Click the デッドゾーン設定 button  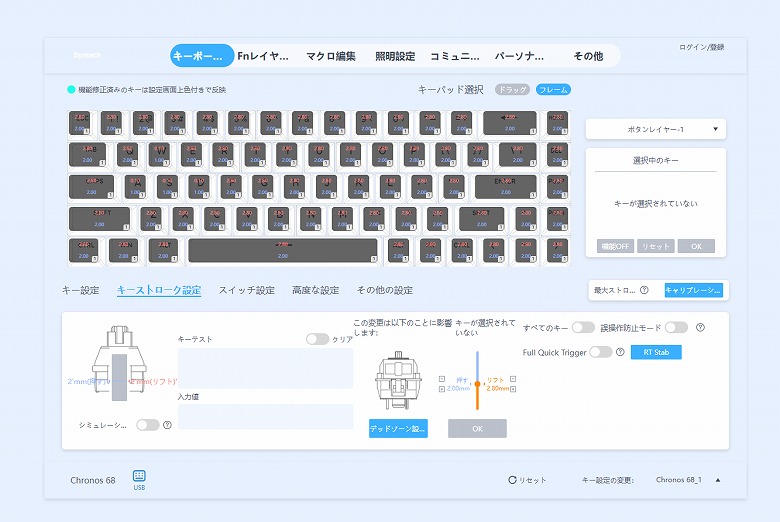pos(398,428)
